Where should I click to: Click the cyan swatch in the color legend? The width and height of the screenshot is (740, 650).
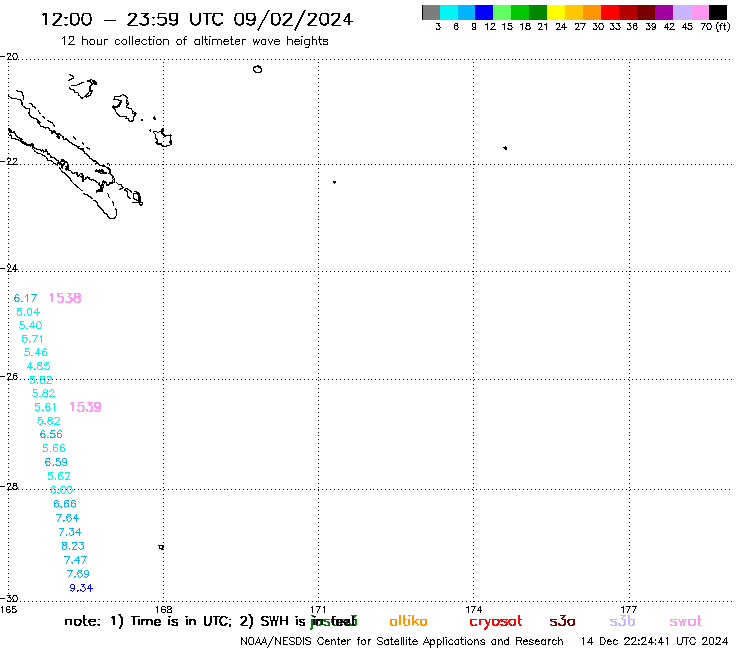coord(449,12)
